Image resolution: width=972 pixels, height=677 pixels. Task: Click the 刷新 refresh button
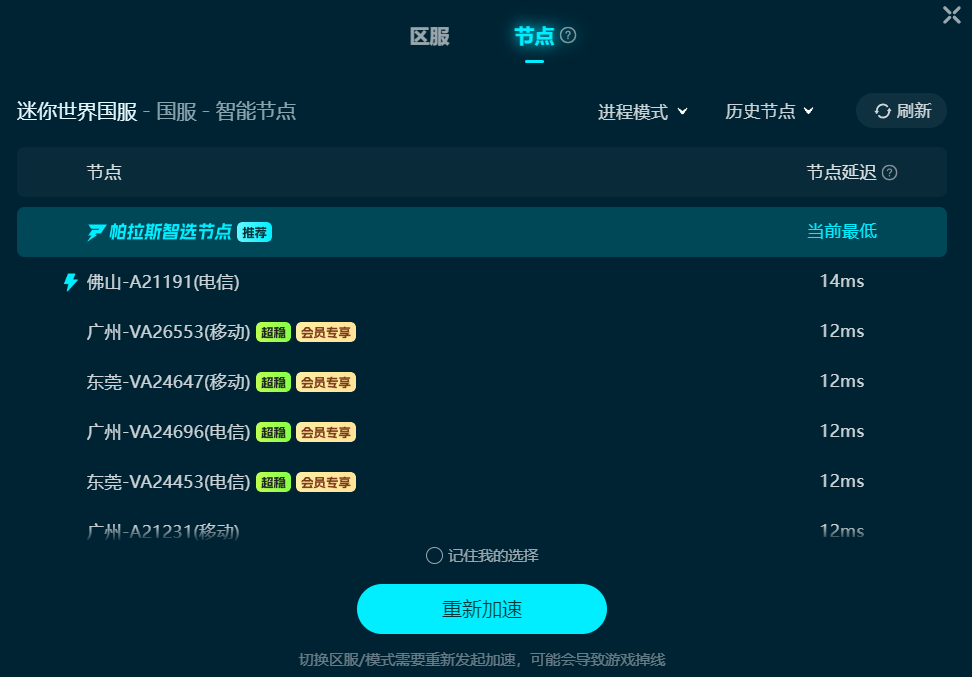(x=901, y=111)
